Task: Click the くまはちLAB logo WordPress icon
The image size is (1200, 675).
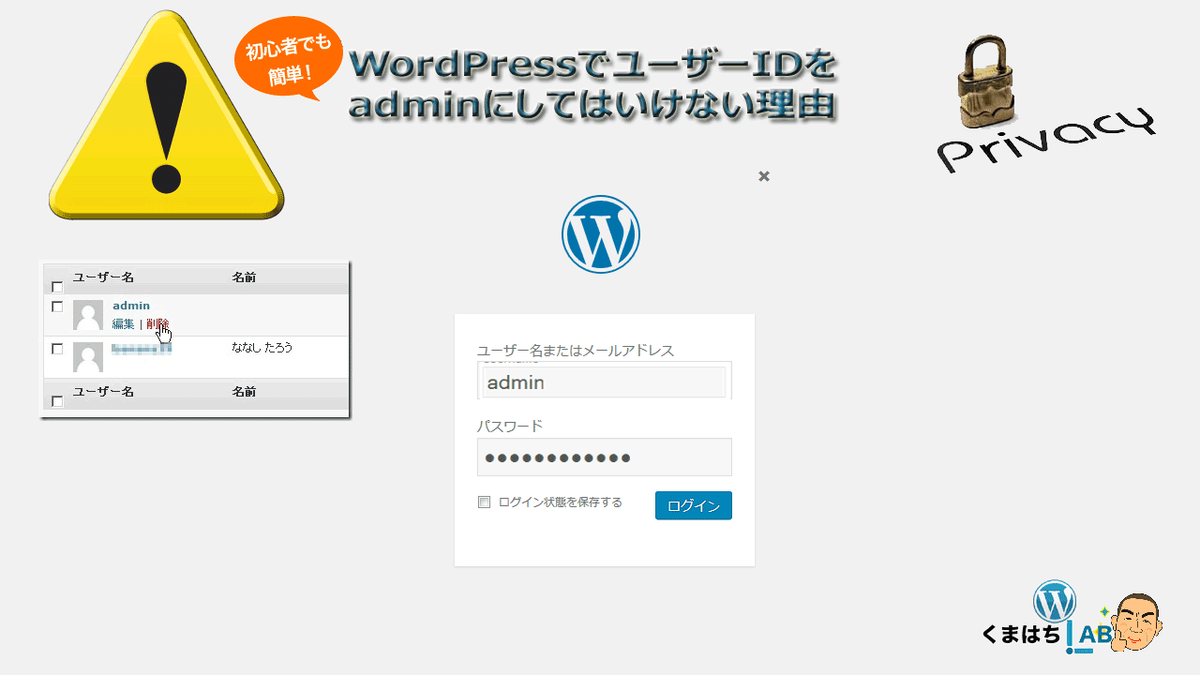Action: [x=1054, y=601]
